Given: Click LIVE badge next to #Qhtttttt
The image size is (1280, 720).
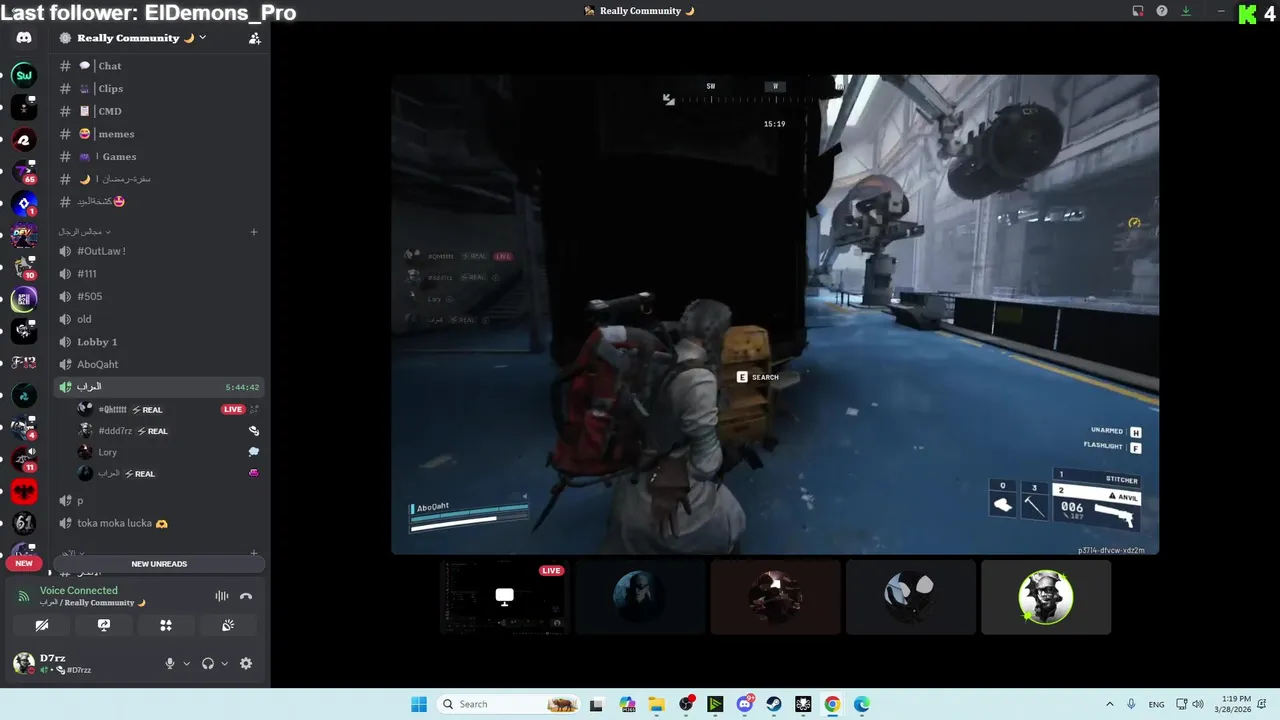Looking at the screenshot, I should [233, 409].
